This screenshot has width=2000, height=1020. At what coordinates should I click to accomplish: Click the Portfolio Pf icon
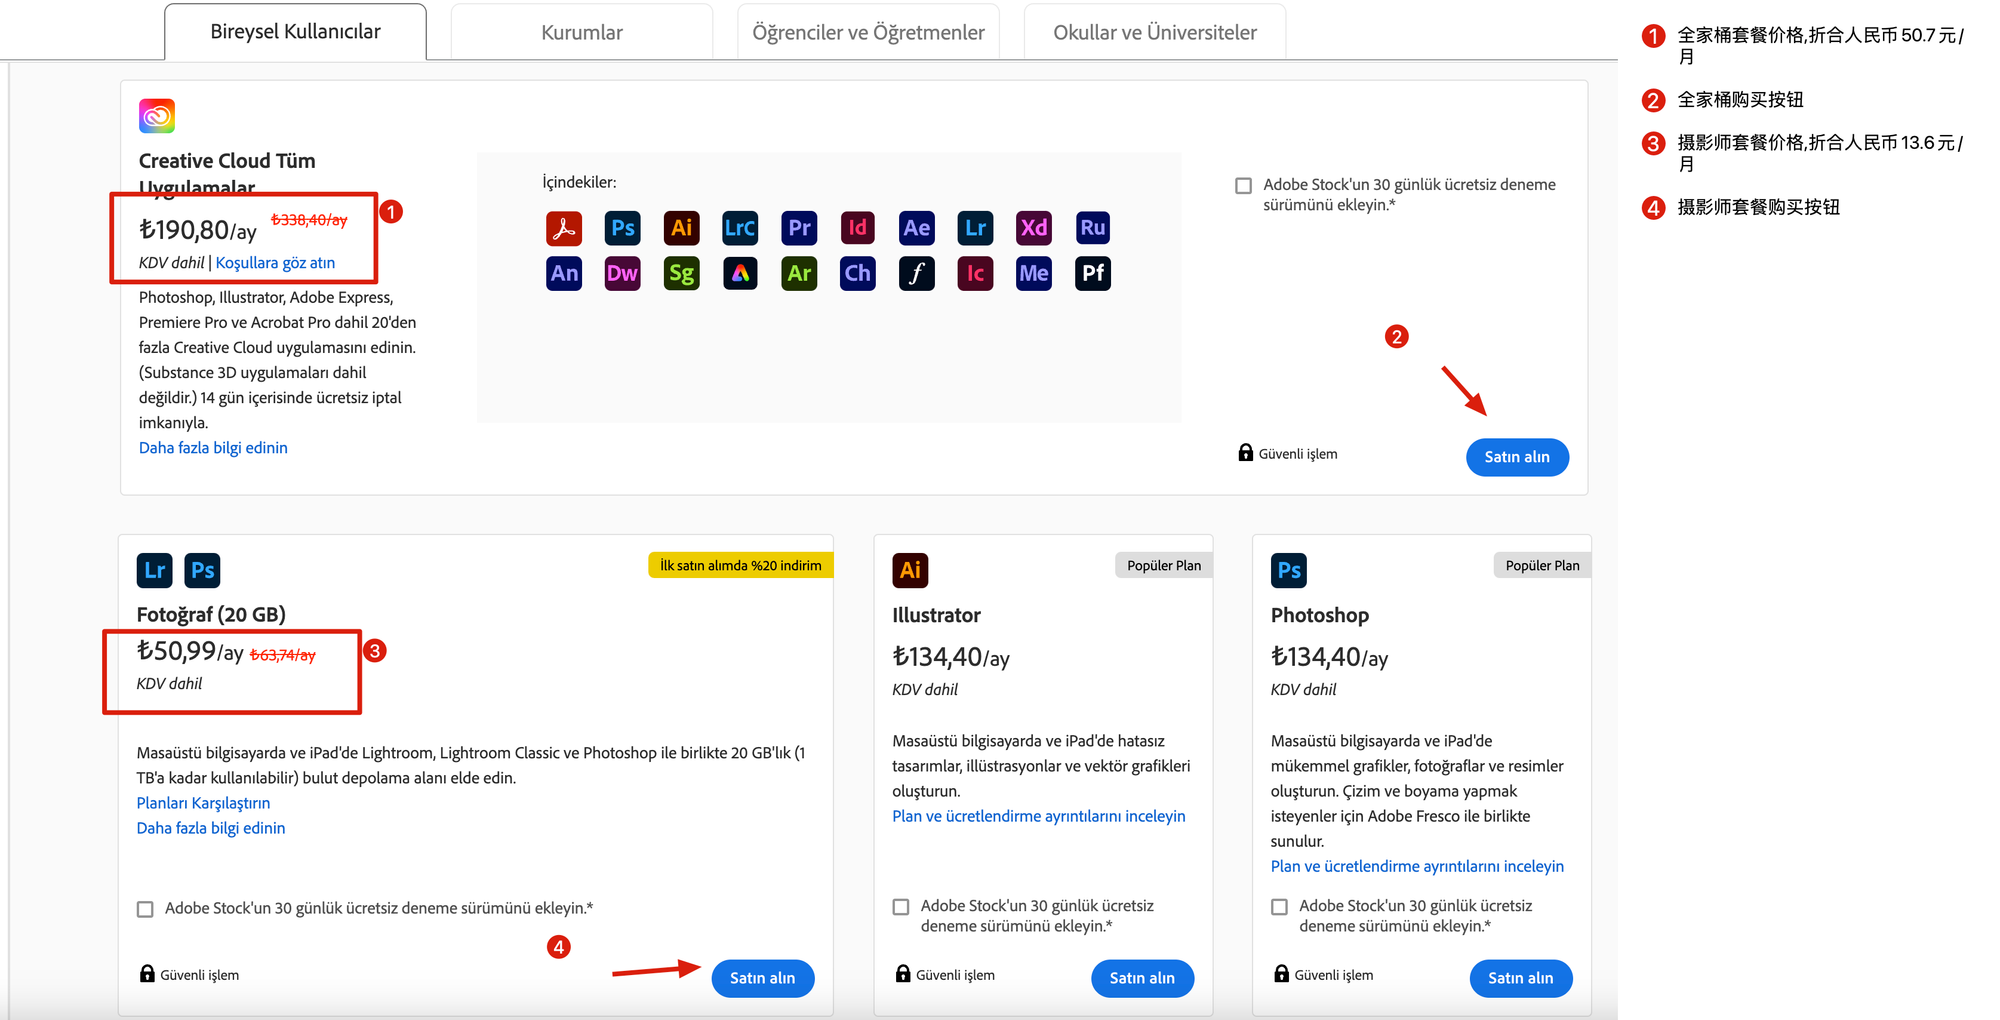(1093, 273)
